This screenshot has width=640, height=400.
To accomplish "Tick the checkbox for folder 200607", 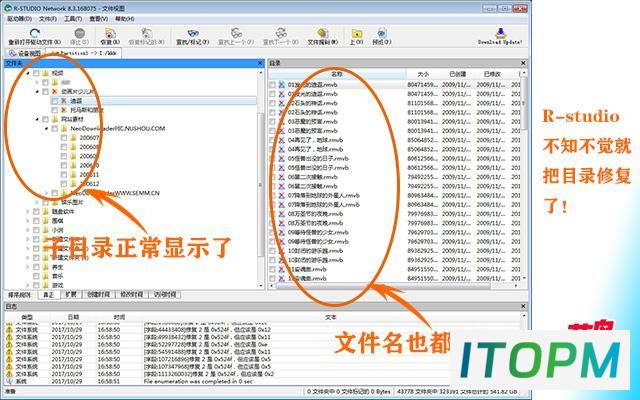I will [64, 138].
